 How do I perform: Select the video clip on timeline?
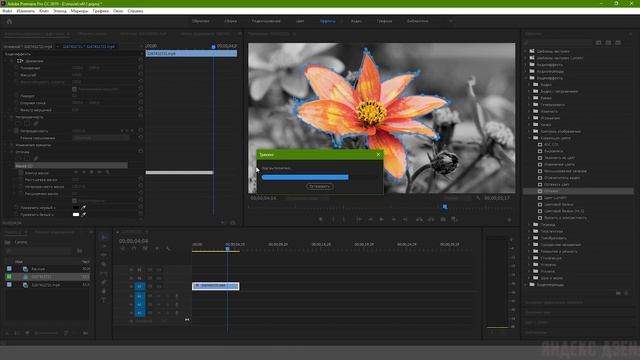click(x=216, y=286)
